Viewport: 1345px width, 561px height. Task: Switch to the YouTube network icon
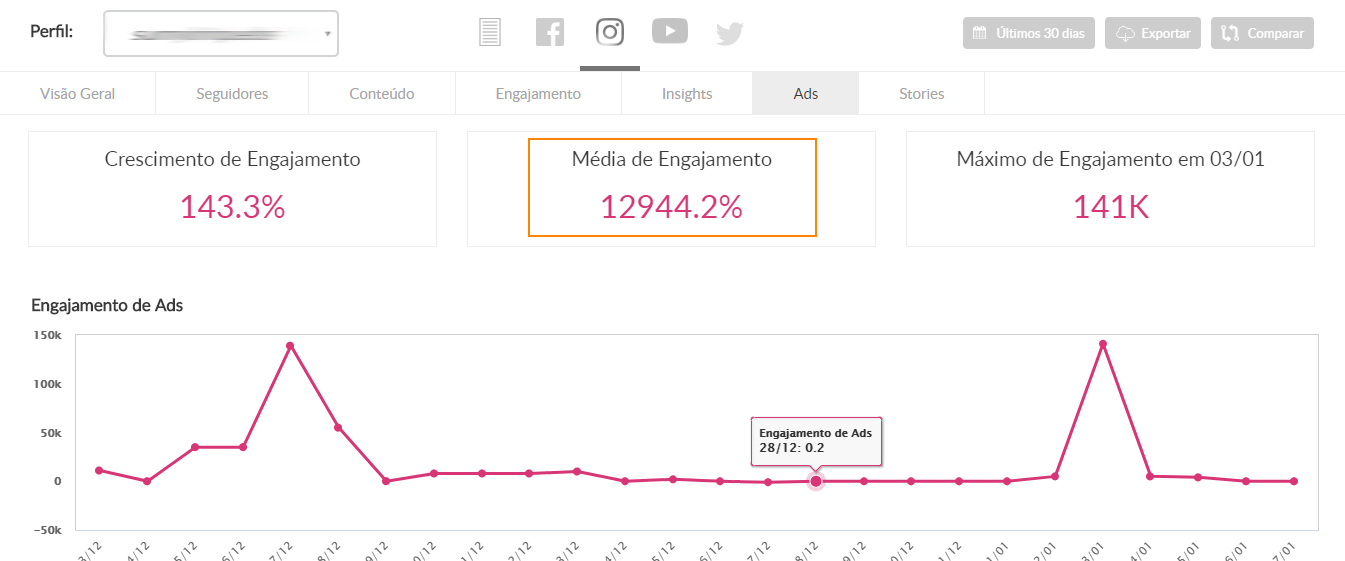pos(670,32)
